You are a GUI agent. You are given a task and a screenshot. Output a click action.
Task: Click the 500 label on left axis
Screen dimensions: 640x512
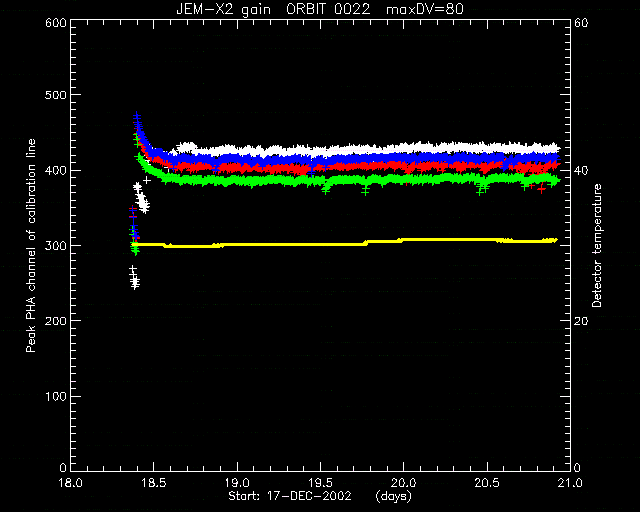tap(56, 95)
